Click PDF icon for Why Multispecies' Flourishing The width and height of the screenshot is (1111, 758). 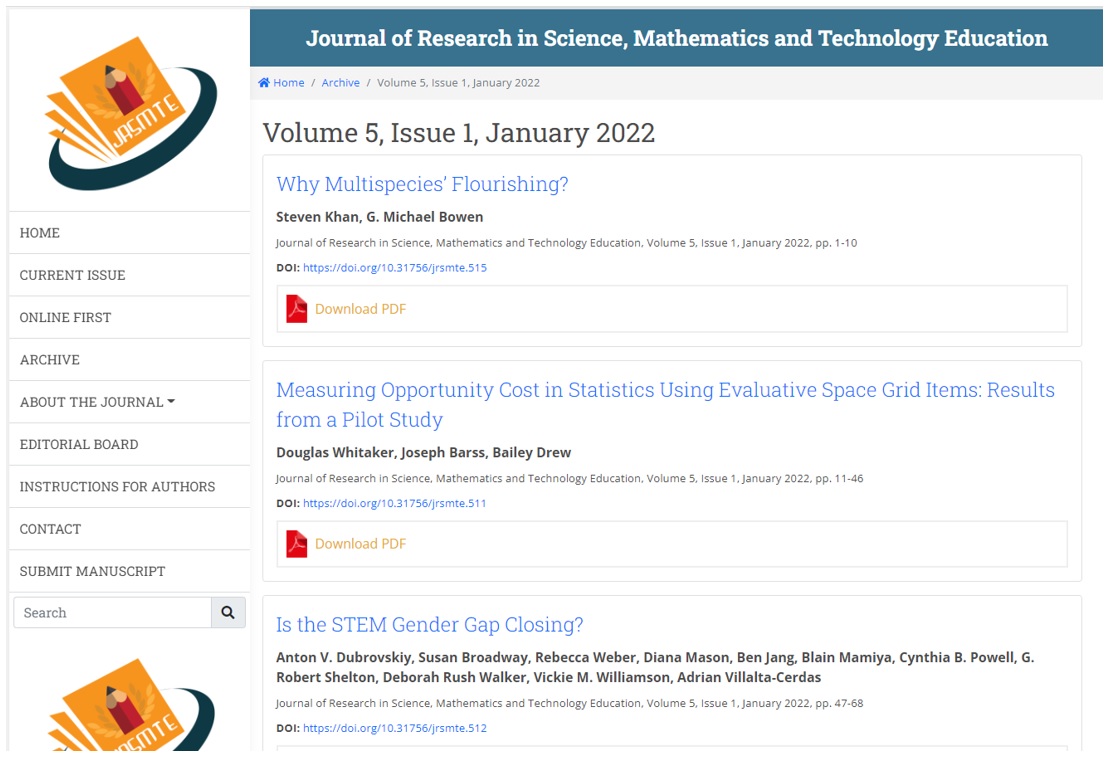click(296, 309)
